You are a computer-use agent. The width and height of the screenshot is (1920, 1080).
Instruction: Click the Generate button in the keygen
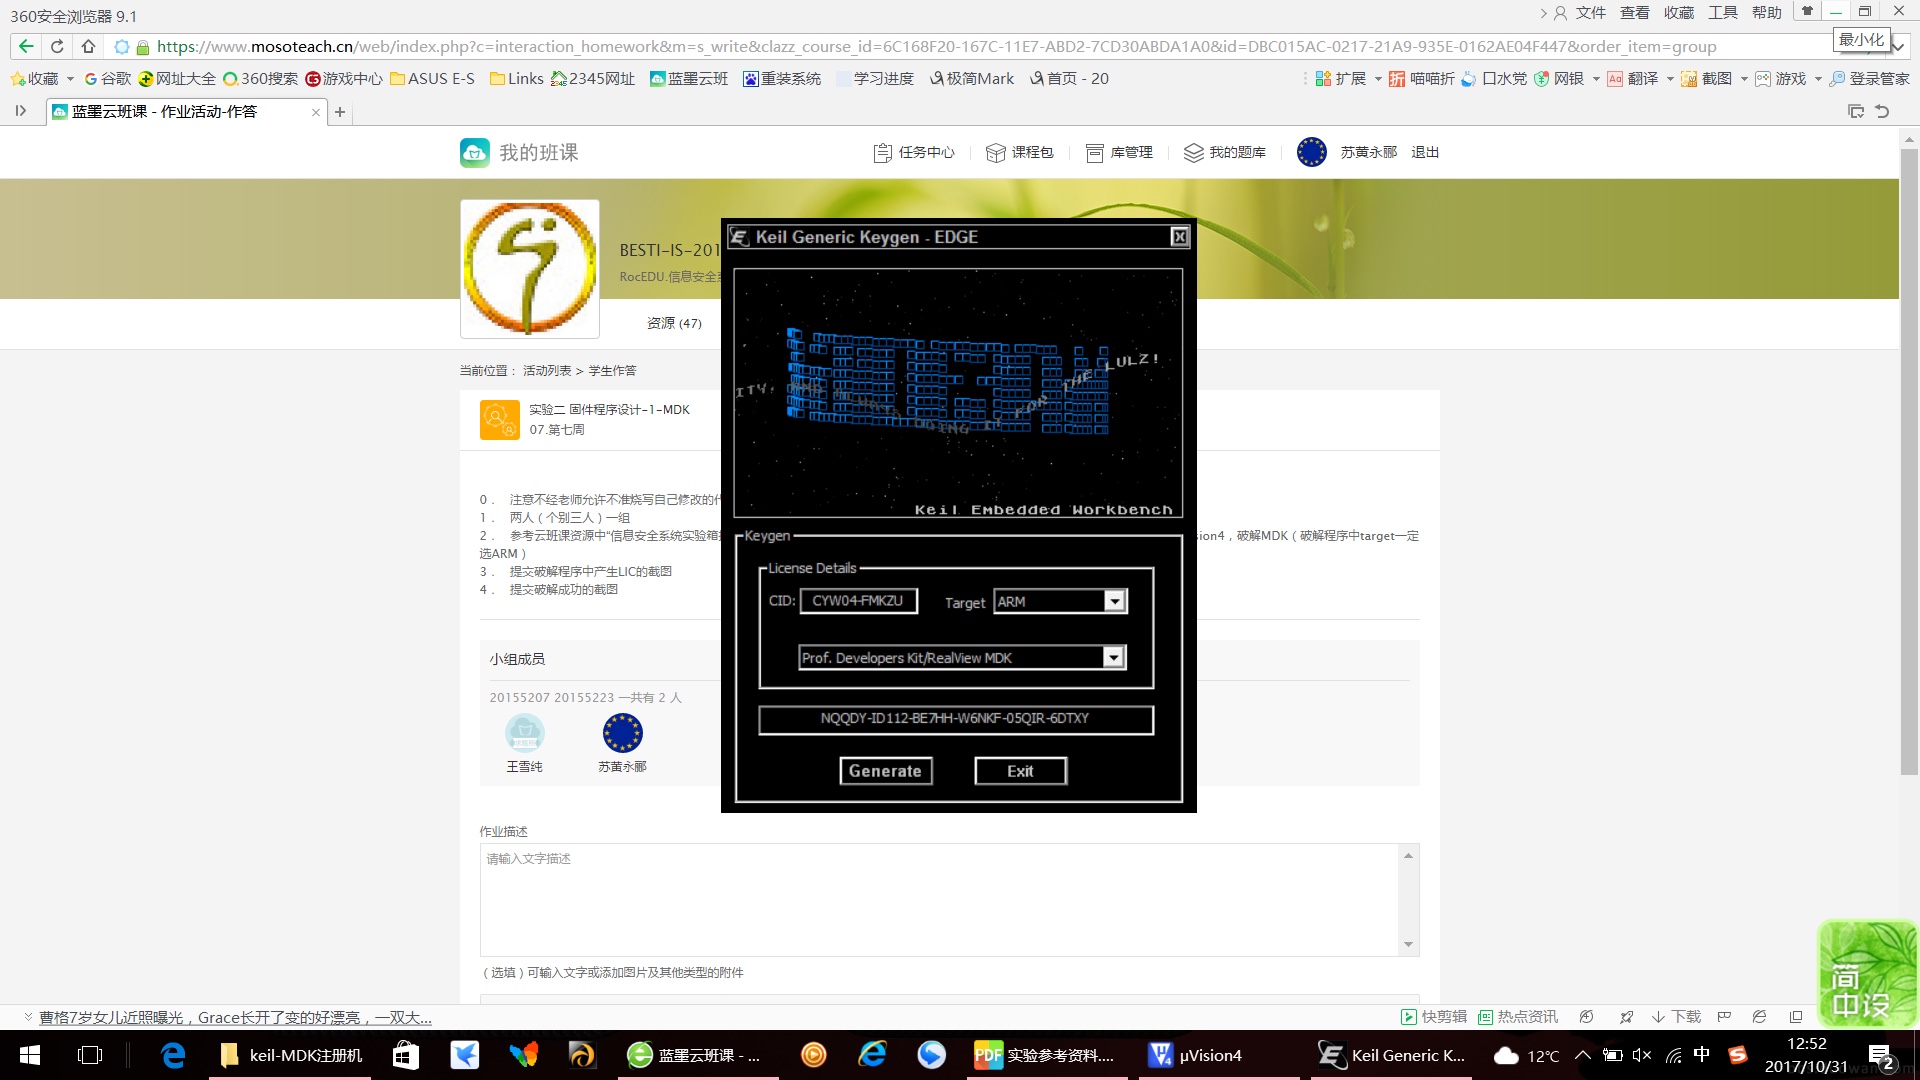pos(885,771)
